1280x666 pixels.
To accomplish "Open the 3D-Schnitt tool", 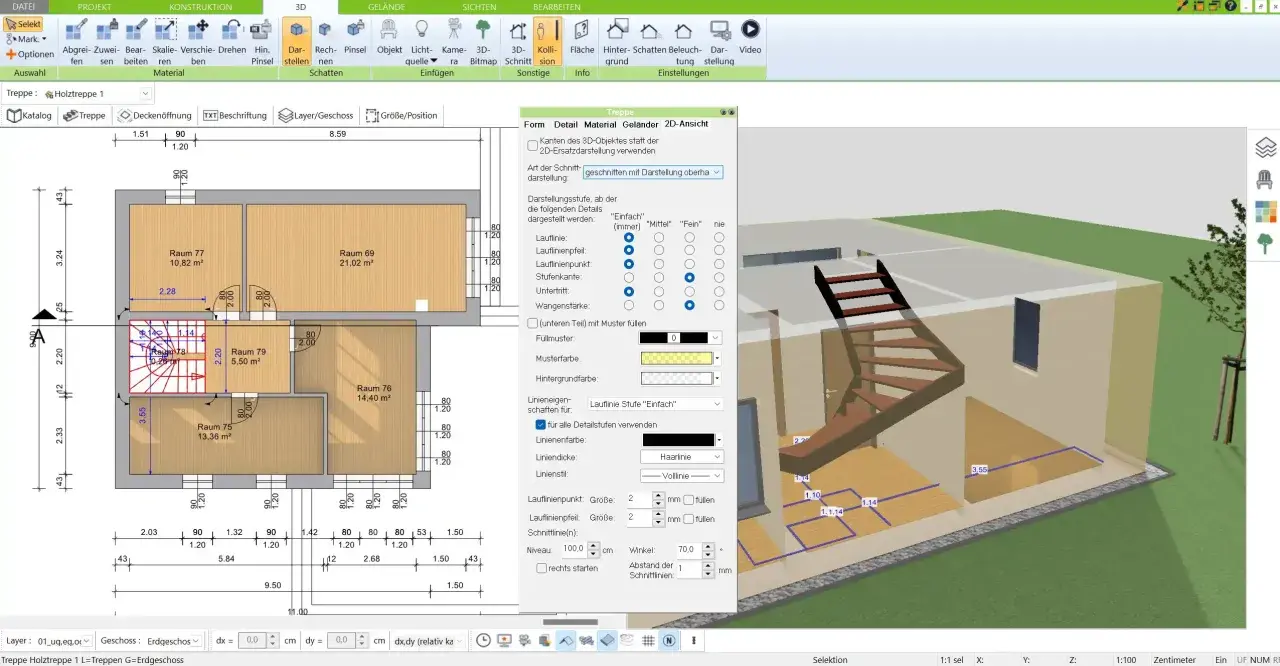I will (x=518, y=42).
